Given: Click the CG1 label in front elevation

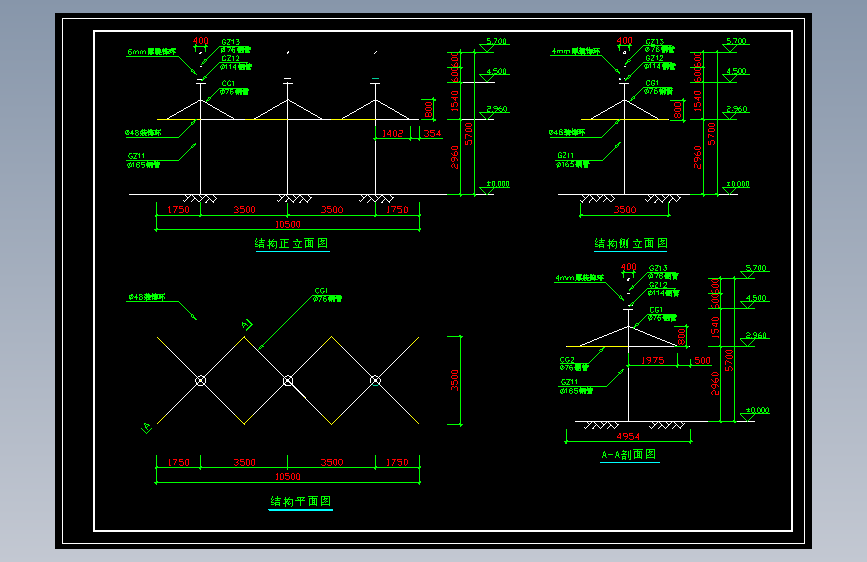Looking at the screenshot, I should click(x=228, y=84).
